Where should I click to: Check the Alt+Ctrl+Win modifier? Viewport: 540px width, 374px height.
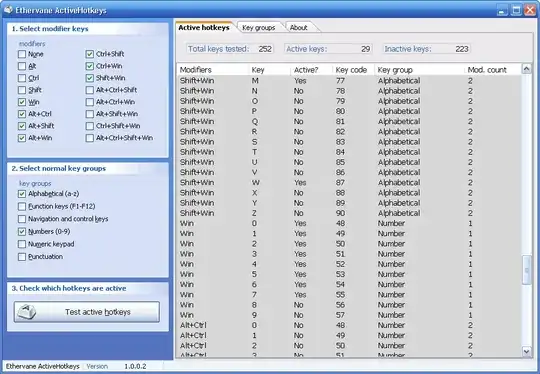tap(90, 102)
